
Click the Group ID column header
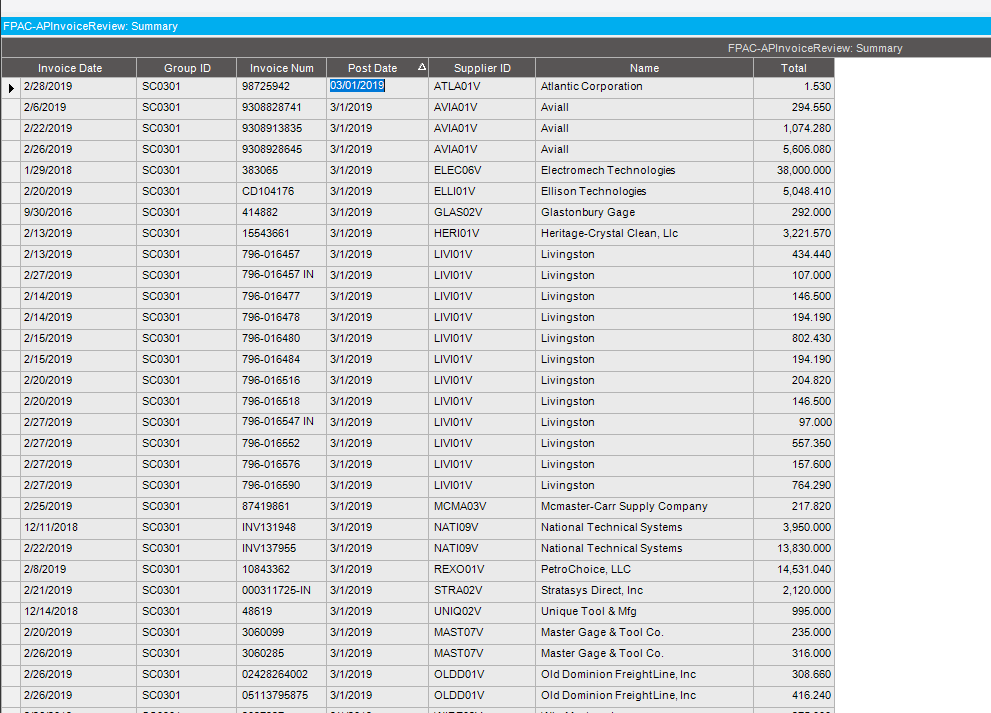coord(187,68)
